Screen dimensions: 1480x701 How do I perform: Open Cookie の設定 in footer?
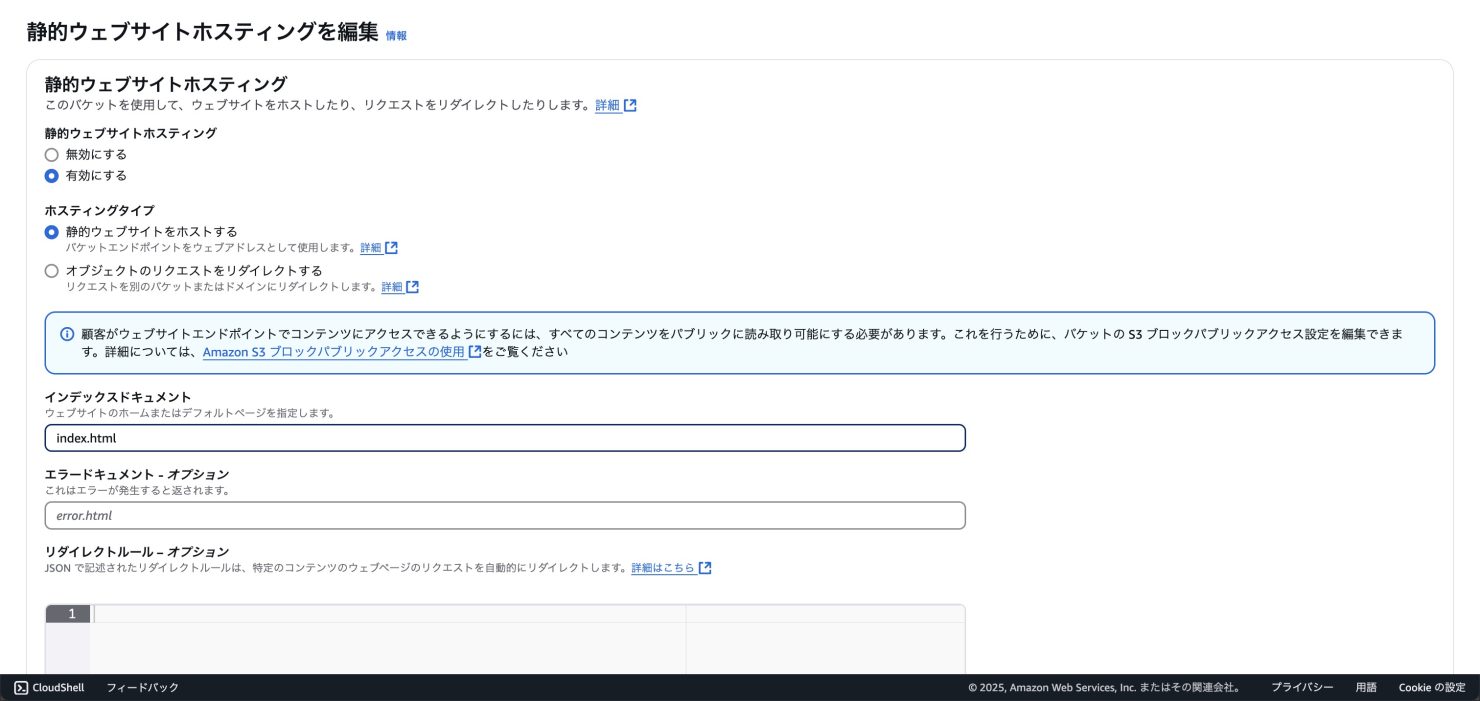click(1431, 688)
